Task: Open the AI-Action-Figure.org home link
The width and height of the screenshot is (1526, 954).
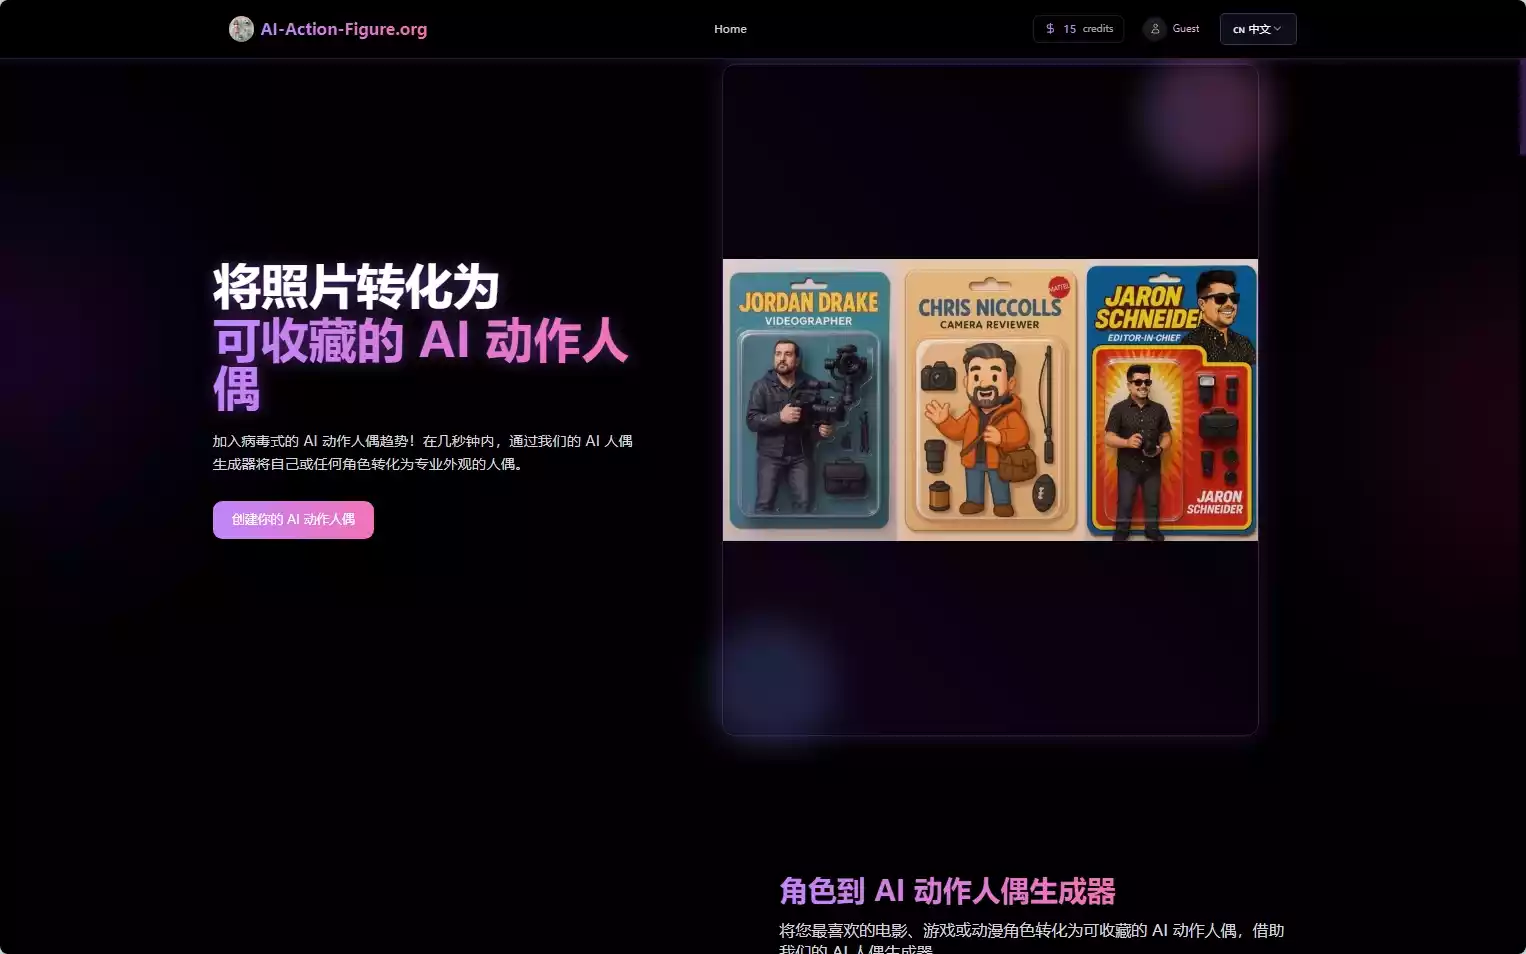Action: [343, 29]
